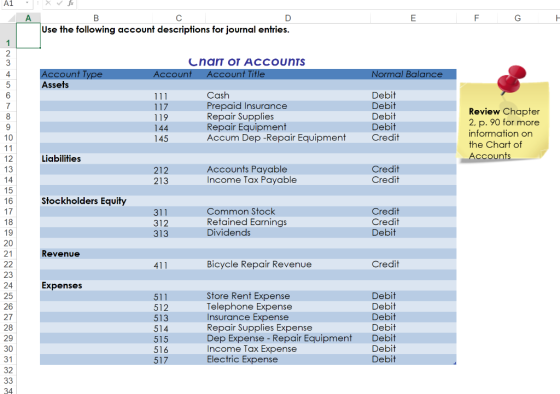560x394 pixels.
Task: Select the Accounts Payable cell
Action: [x=288, y=169]
